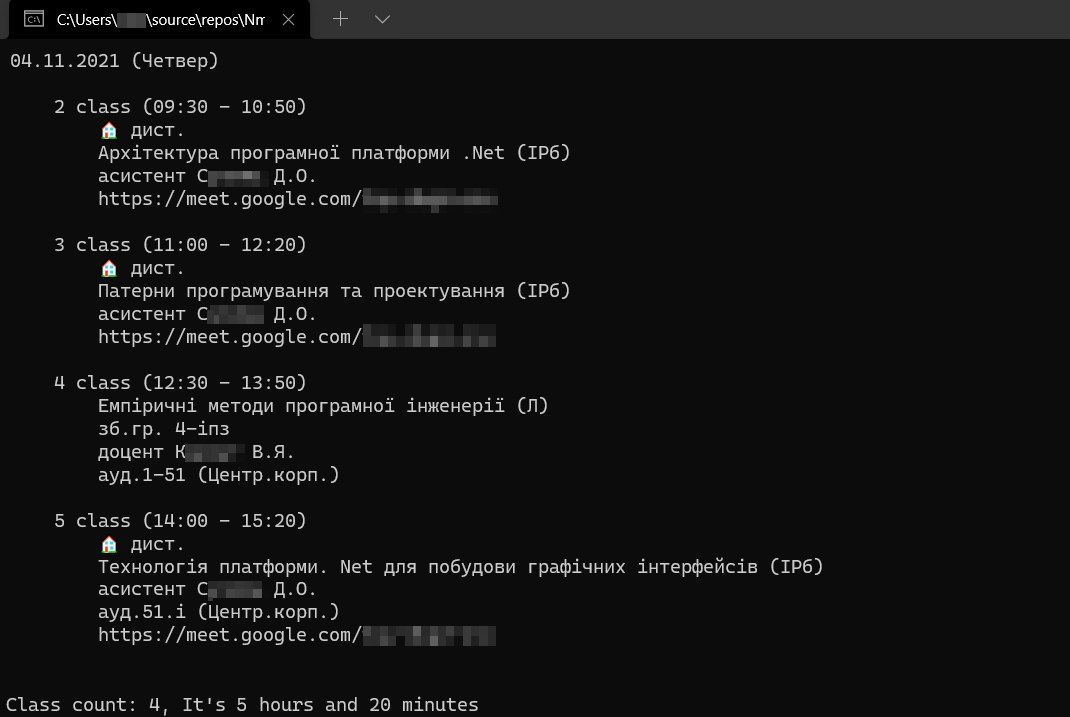Click house icon under 5 class
Image resolution: width=1070 pixels, height=717 pixels.
pos(109,544)
